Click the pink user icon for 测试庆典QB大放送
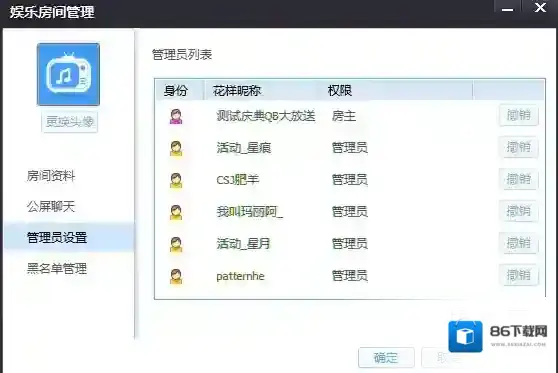This screenshot has height=373, width=558. [x=176, y=116]
